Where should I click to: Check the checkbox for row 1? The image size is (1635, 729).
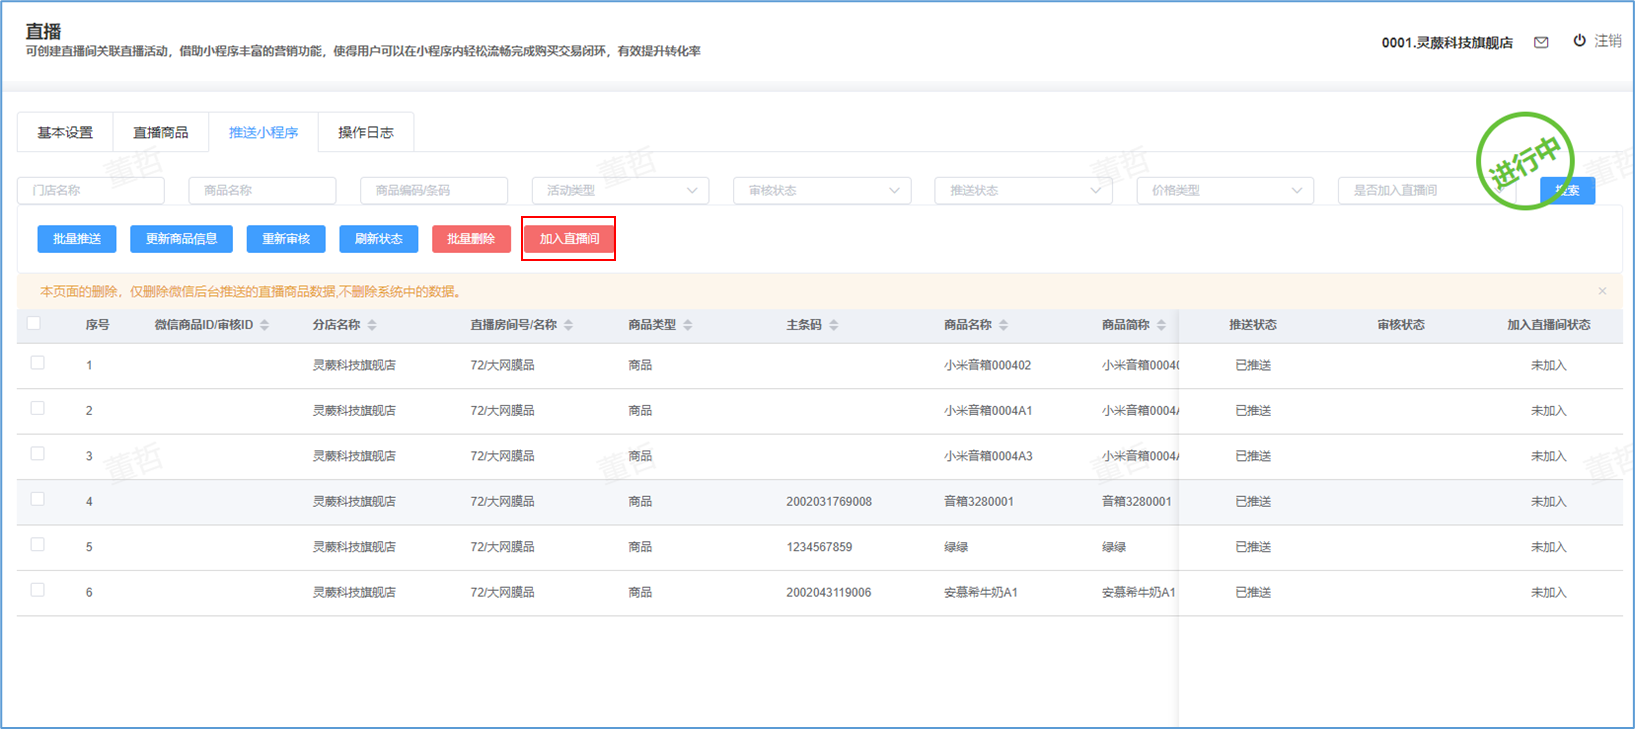38,363
